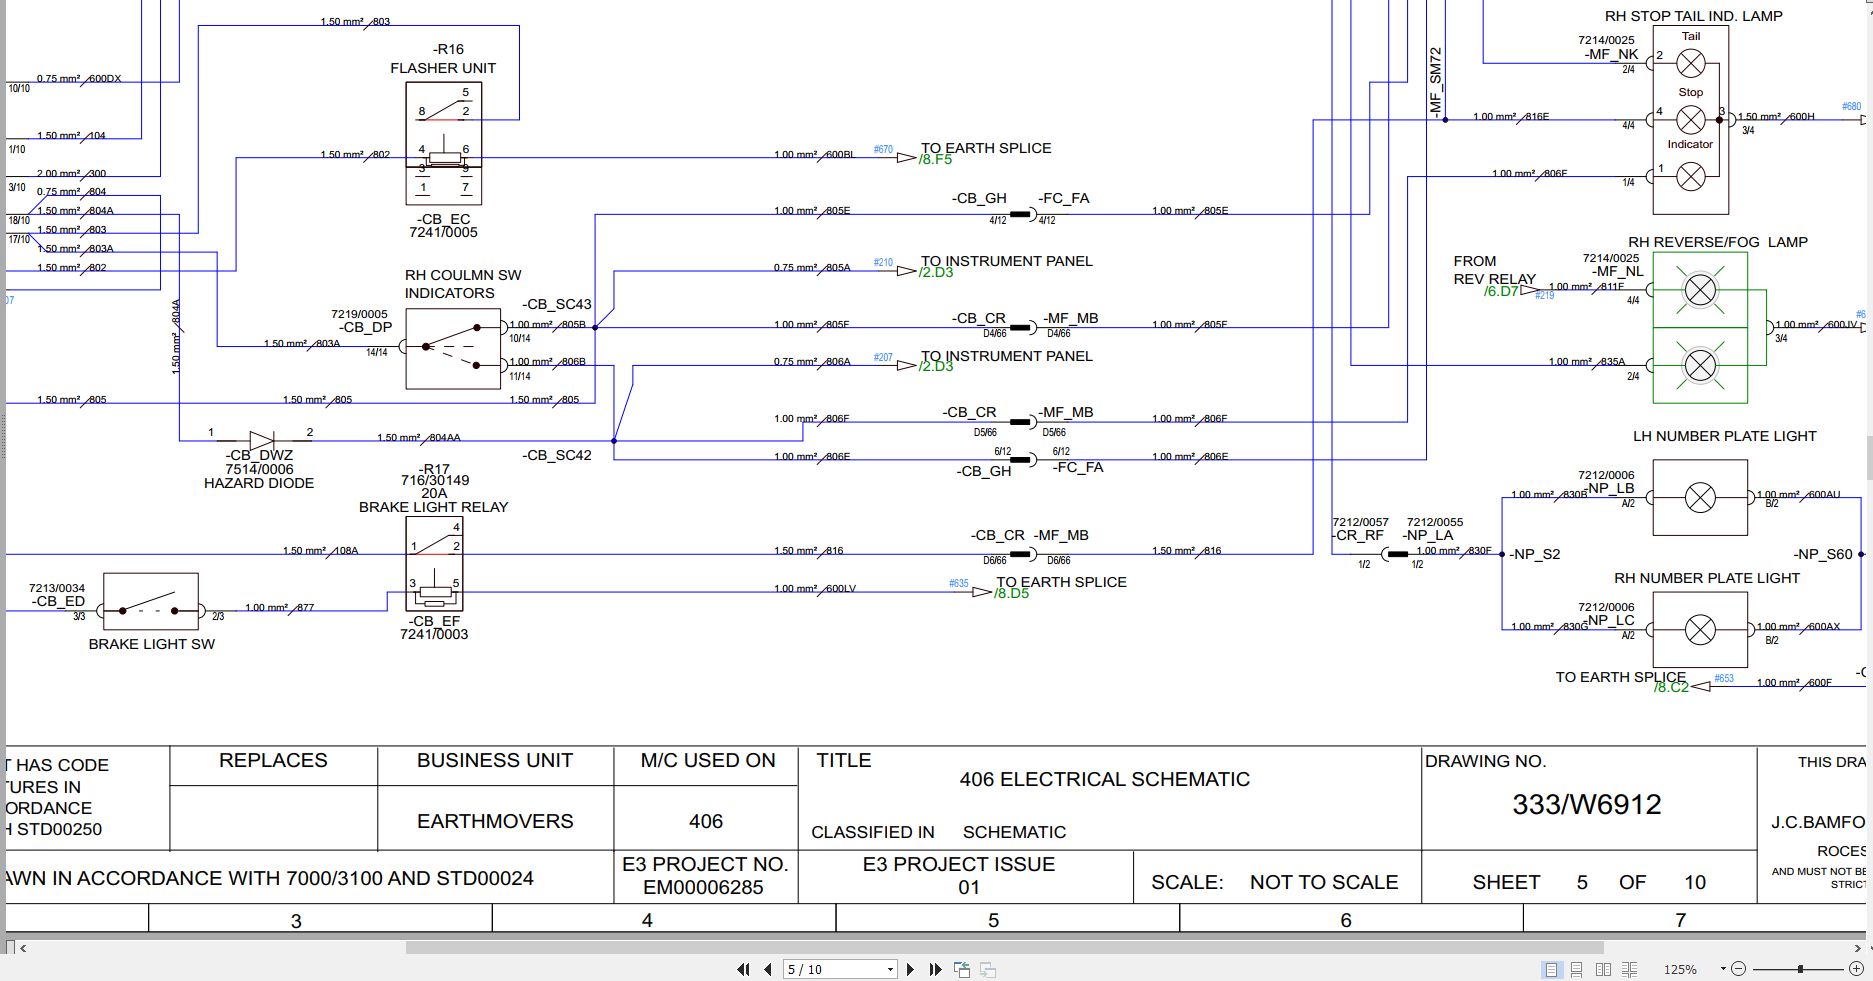The image size is (1873, 981).
Task: Open the /2.D3 instrument panel cross-reference
Action: [935, 271]
